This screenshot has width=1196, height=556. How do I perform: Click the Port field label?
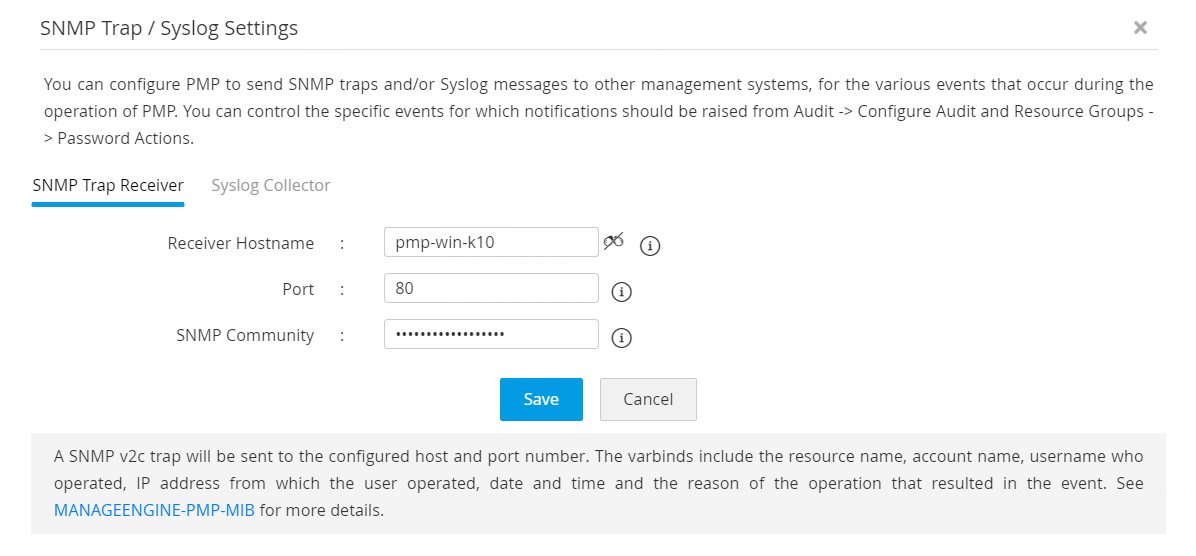(x=298, y=289)
